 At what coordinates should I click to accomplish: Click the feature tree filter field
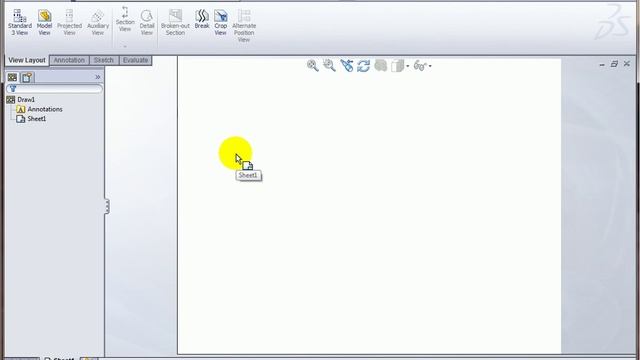54,89
